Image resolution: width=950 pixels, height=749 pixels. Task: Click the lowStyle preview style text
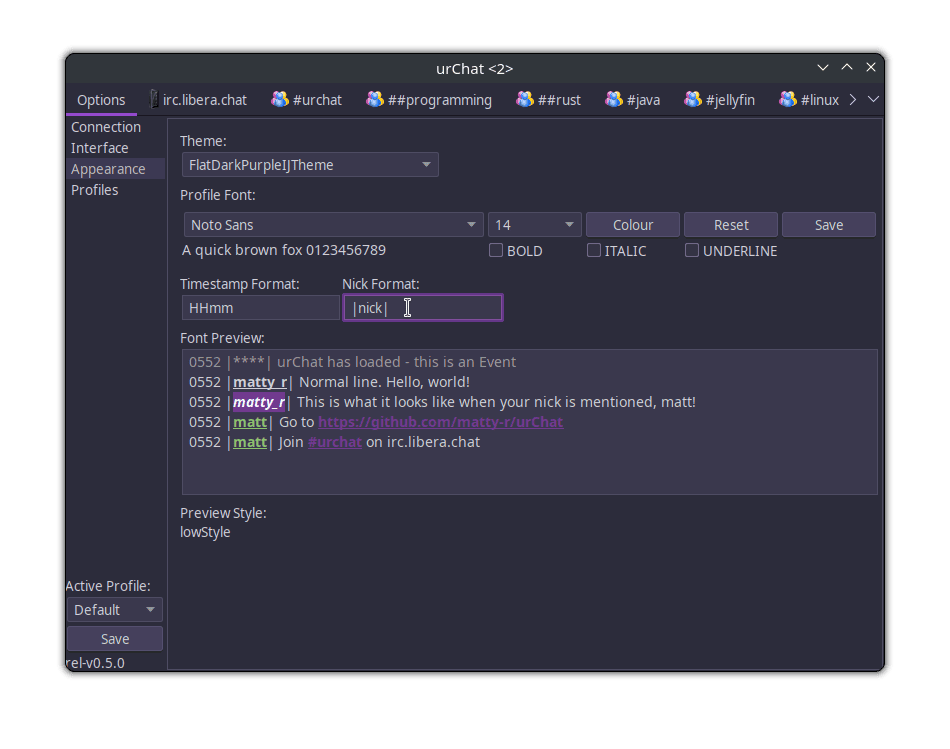205,532
